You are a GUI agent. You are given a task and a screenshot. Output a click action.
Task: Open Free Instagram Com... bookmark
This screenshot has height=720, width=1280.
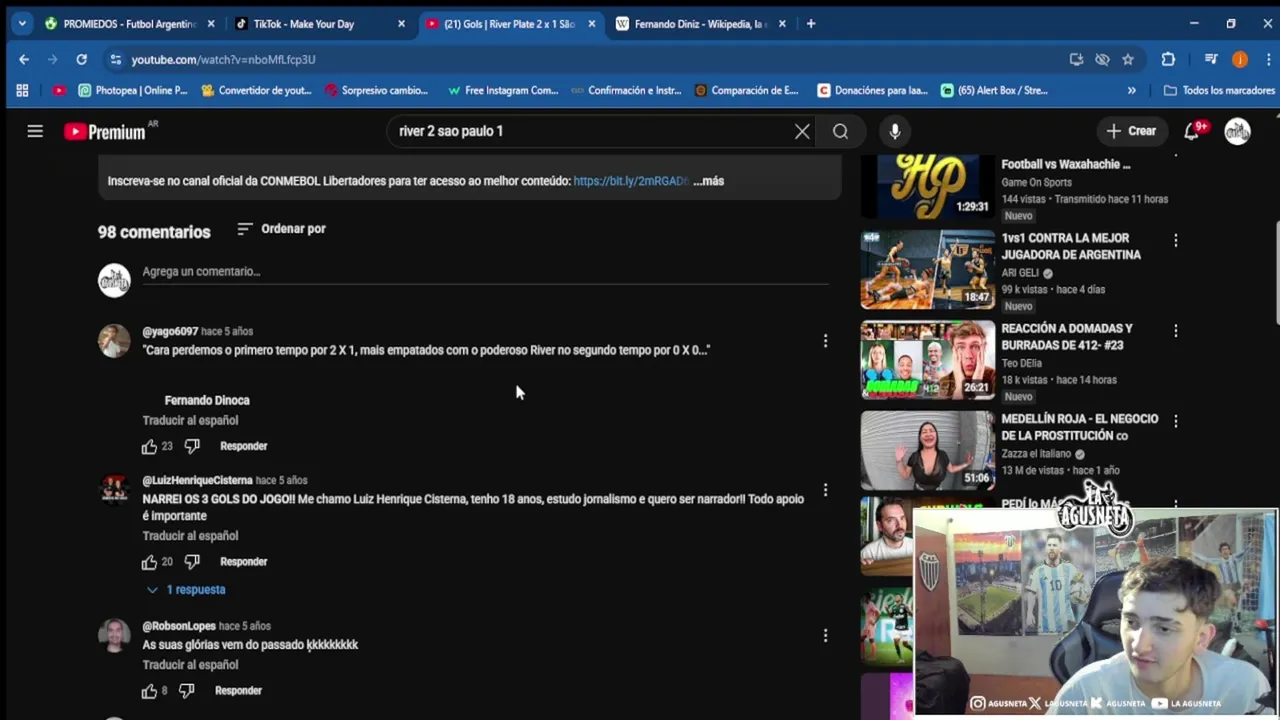coord(503,90)
